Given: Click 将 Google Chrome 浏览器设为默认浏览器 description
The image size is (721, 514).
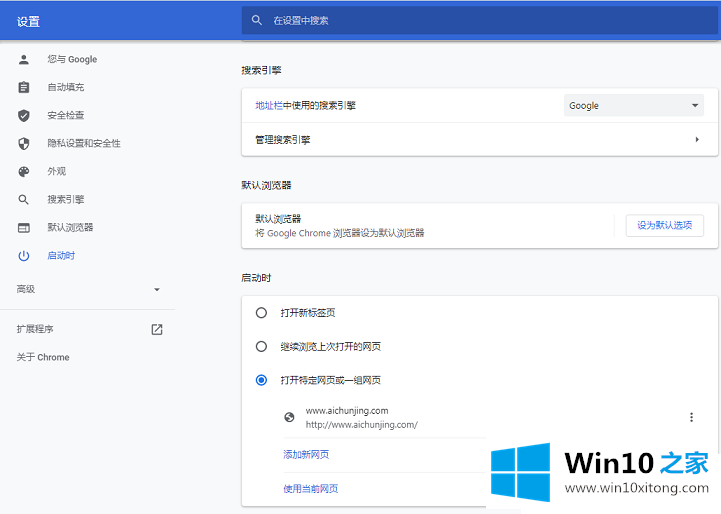Looking at the screenshot, I should (340, 233).
